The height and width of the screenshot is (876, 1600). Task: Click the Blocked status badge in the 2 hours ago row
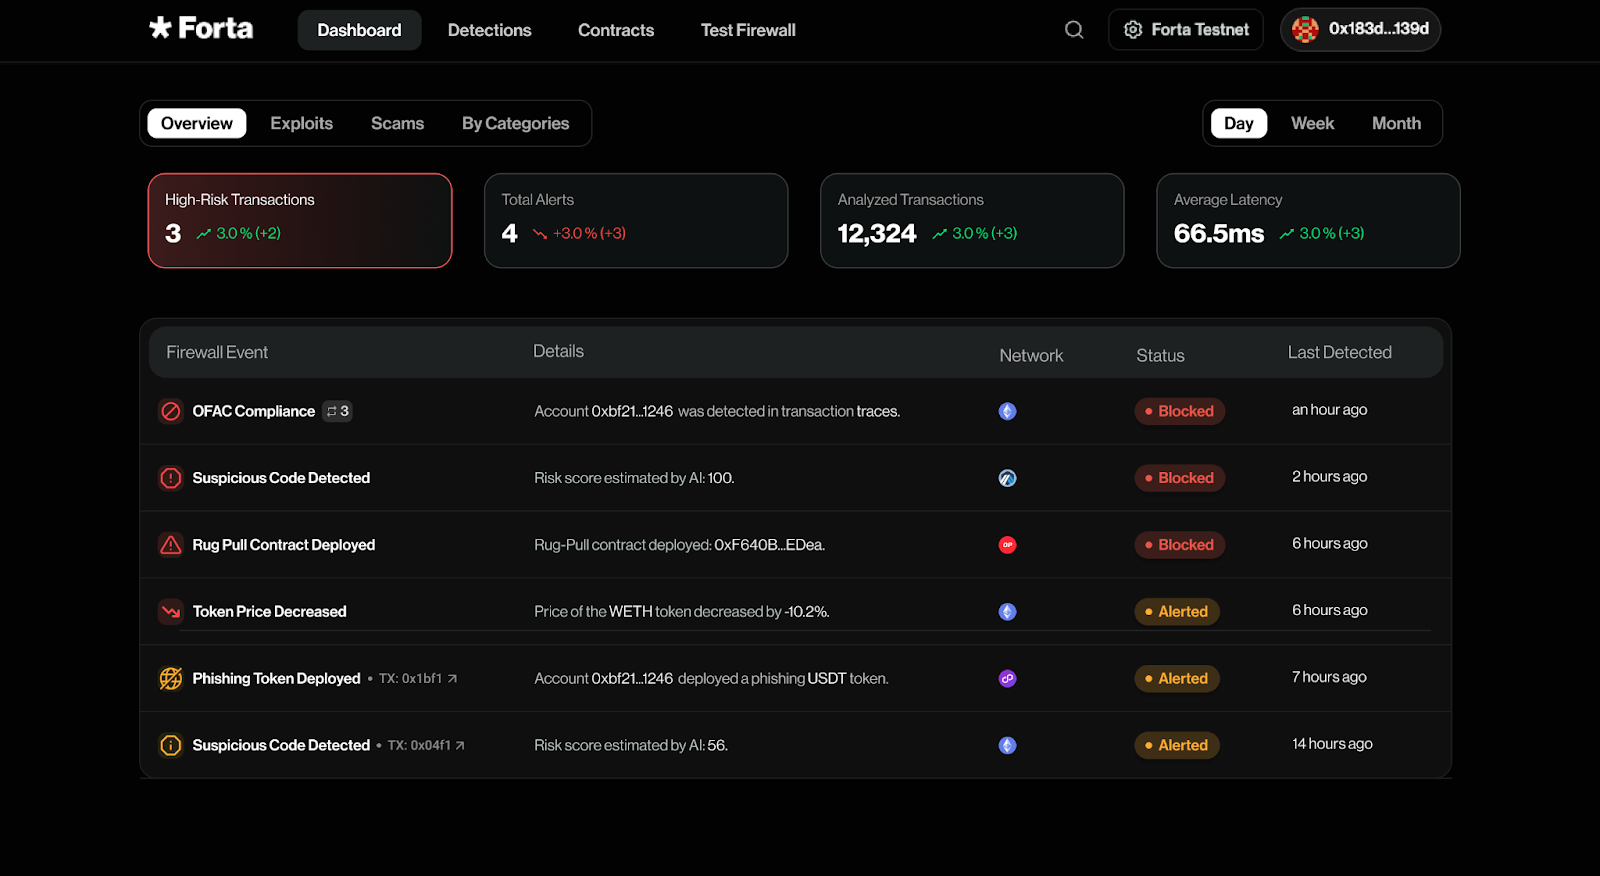[1179, 478]
